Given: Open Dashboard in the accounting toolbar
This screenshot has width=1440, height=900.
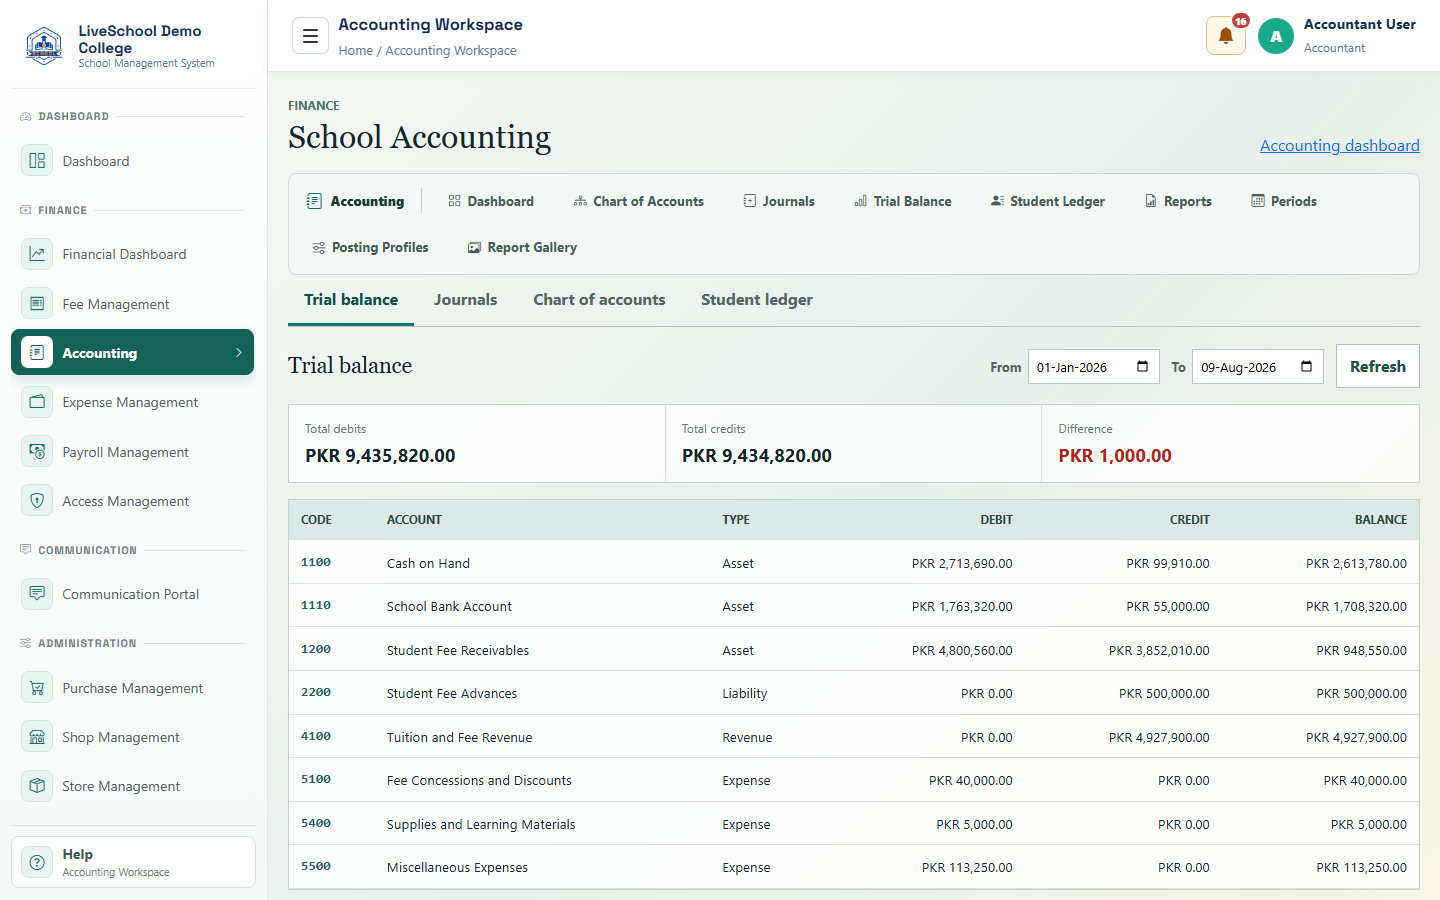Looking at the screenshot, I should [x=491, y=201].
